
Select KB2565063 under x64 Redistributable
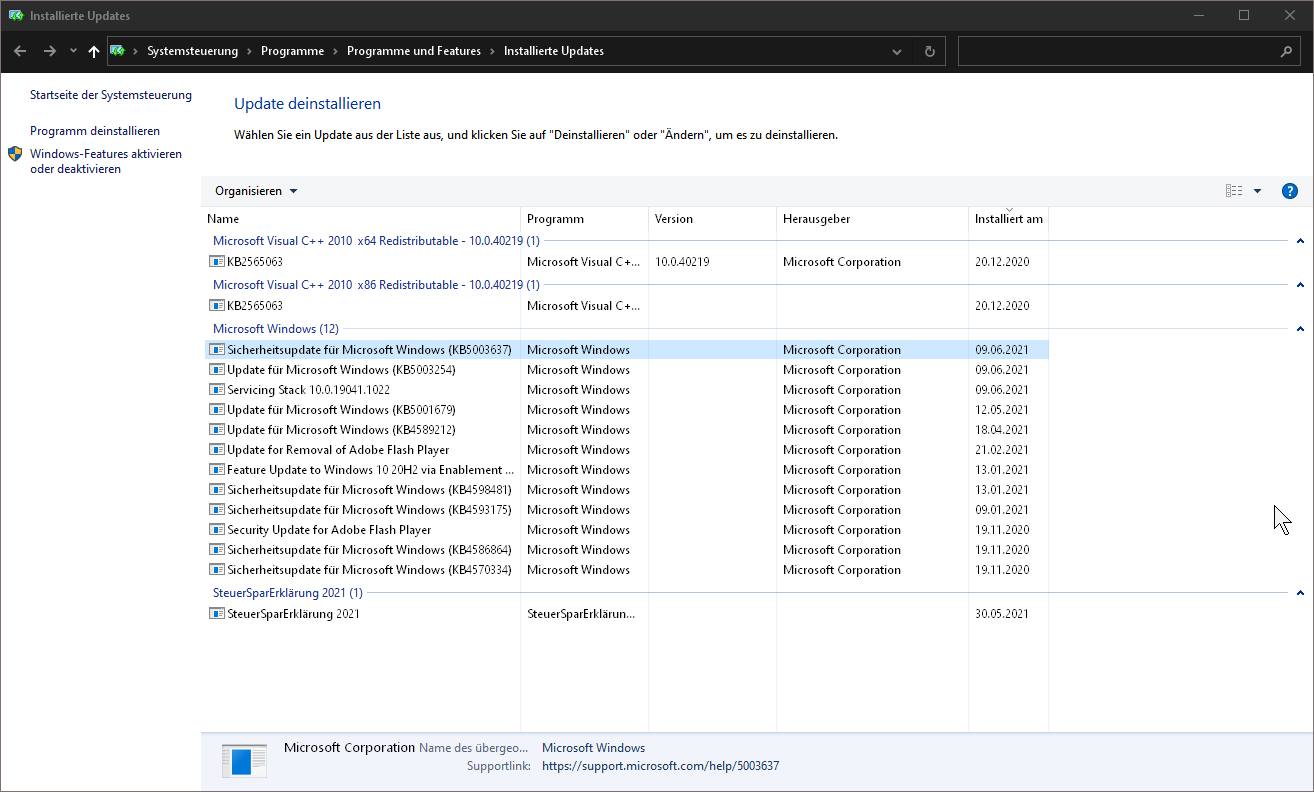(x=255, y=262)
